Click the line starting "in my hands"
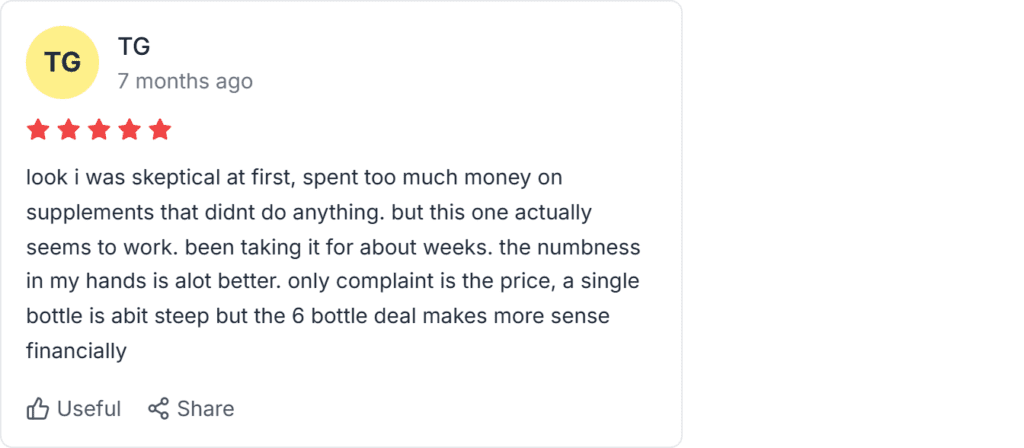This screenshot has height=448, width=1024. [x=332, y=282]
